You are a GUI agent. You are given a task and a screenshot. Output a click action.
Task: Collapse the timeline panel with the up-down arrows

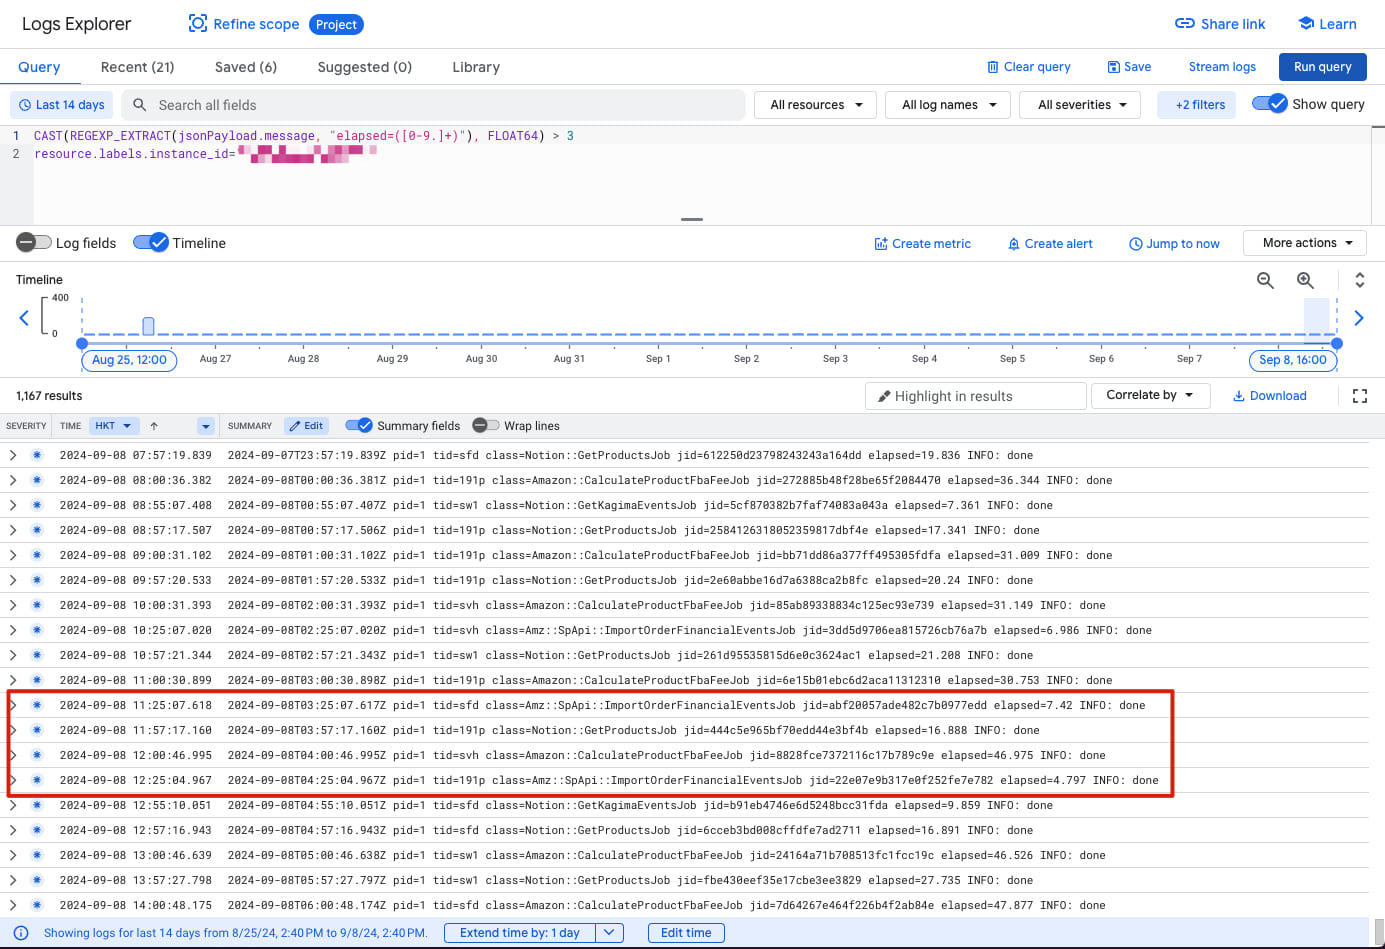(1360, 281)
